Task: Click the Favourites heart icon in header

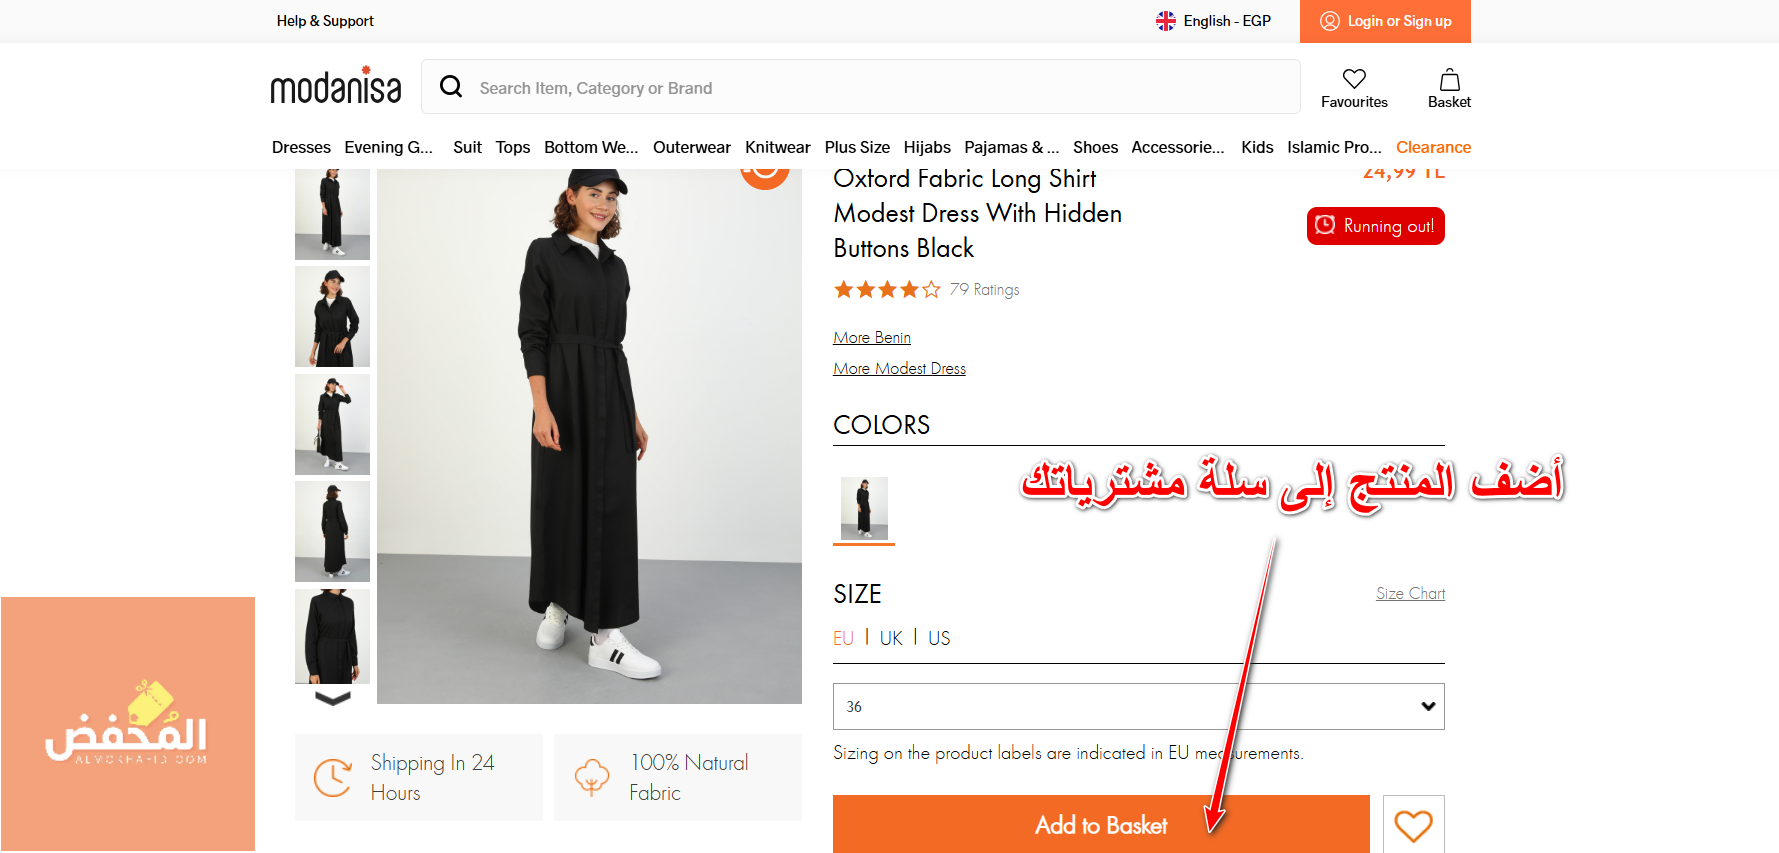Action: coord(1354,79)
